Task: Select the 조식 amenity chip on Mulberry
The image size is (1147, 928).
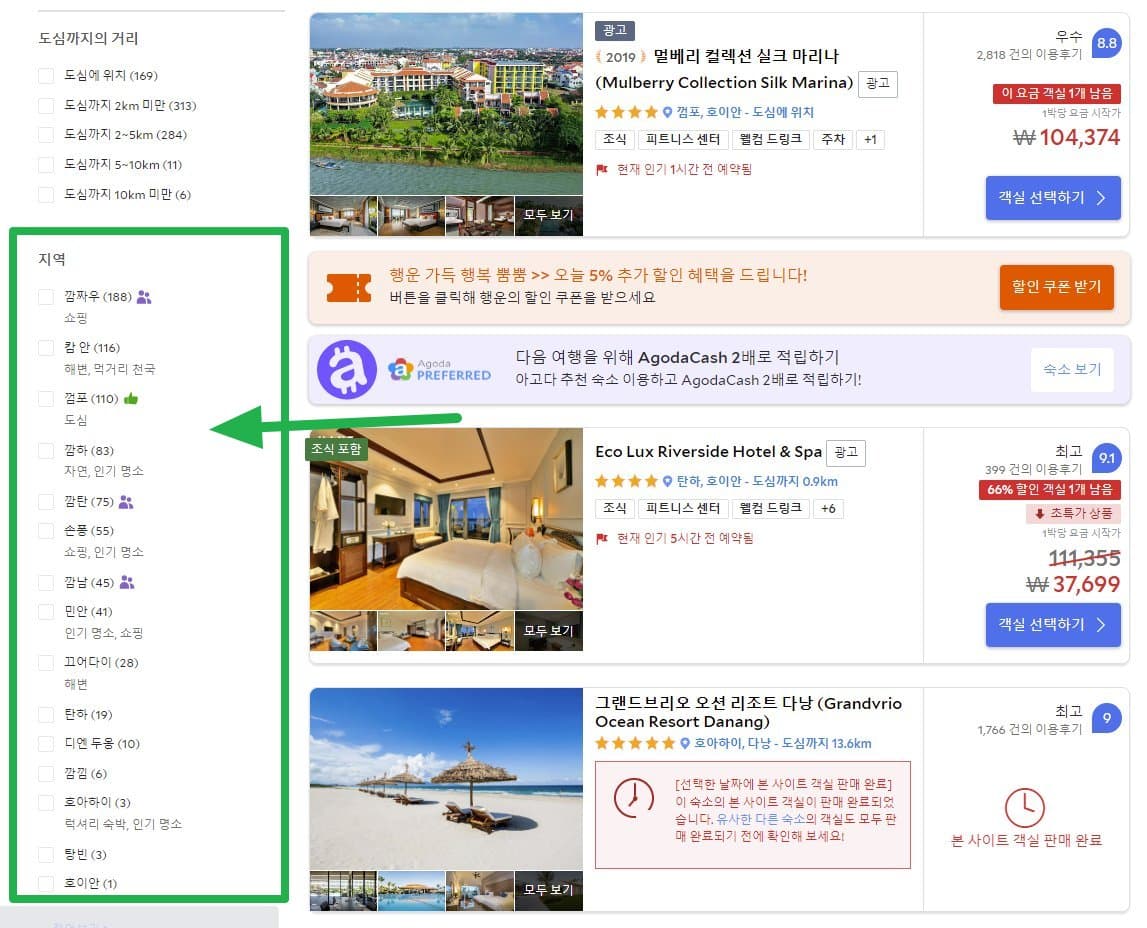Action: point(614,140)
